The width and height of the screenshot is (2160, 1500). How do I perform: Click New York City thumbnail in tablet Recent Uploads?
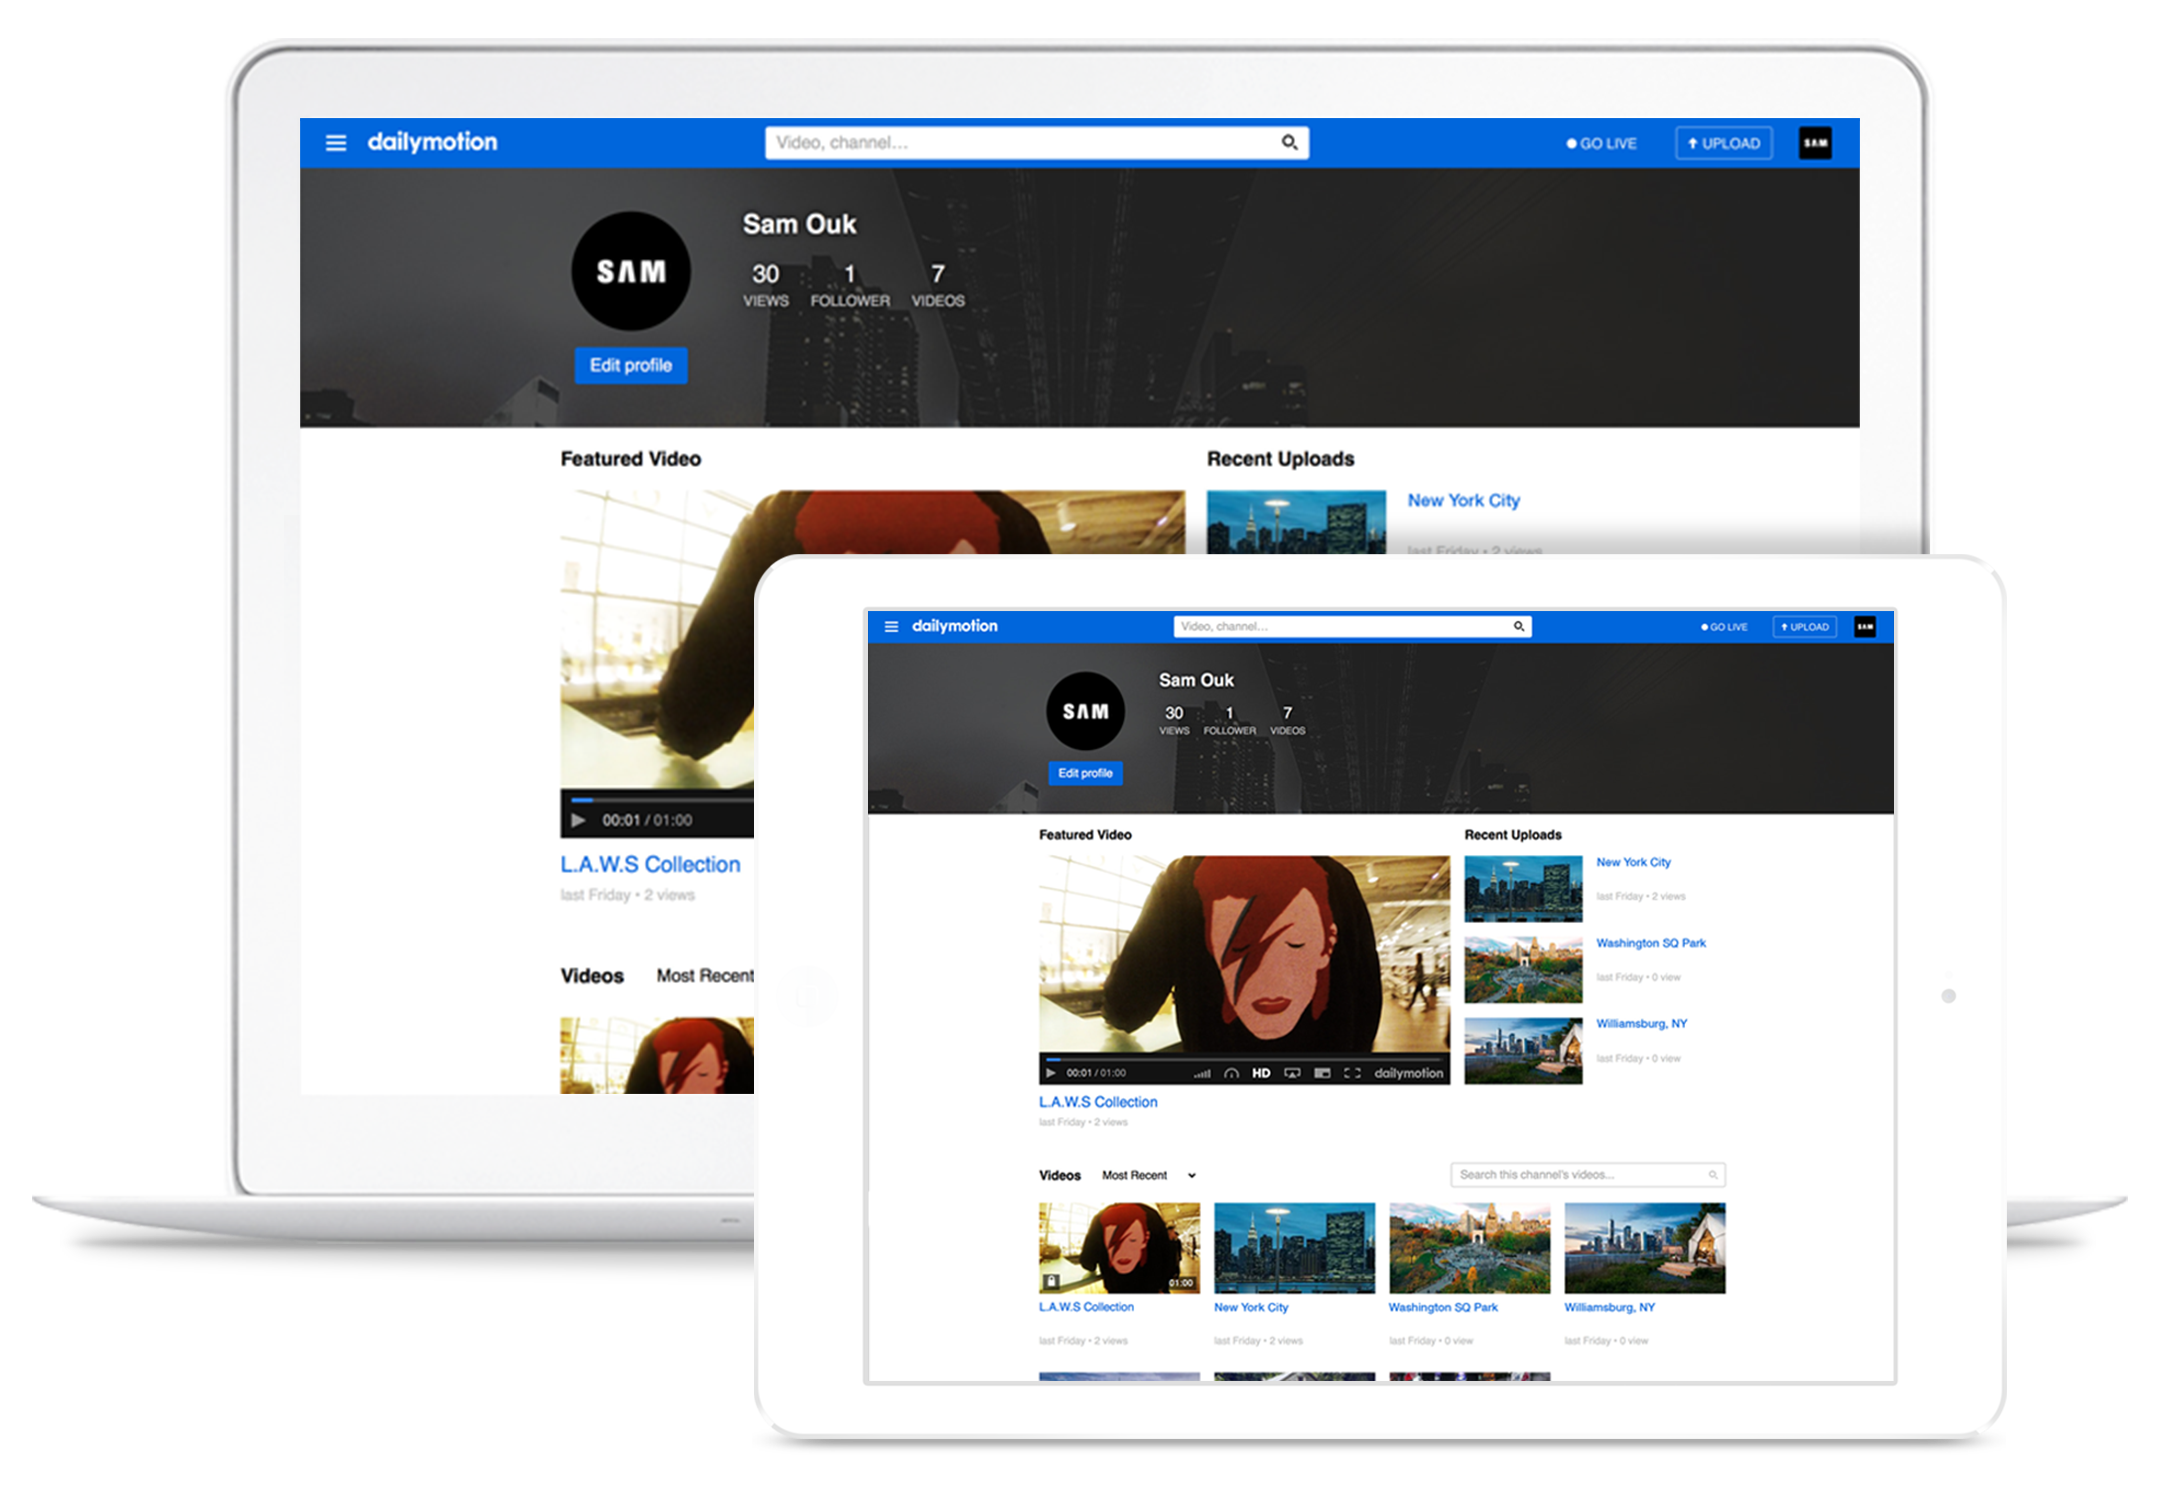point(1523,888)
